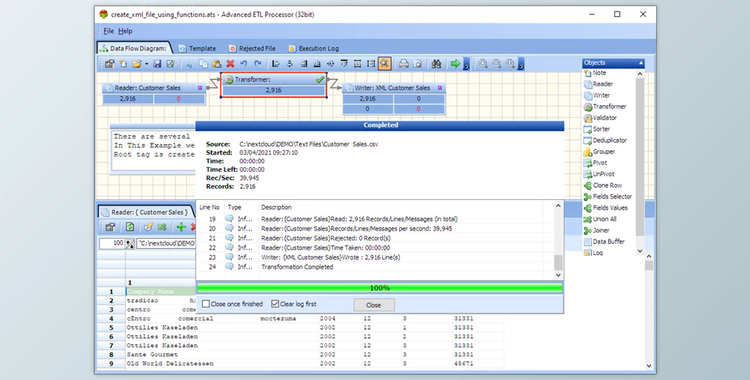This screenshot has width=750, height=380.
Task: Click the Open folder toolbar icon
Action: [x=137, y=64]
